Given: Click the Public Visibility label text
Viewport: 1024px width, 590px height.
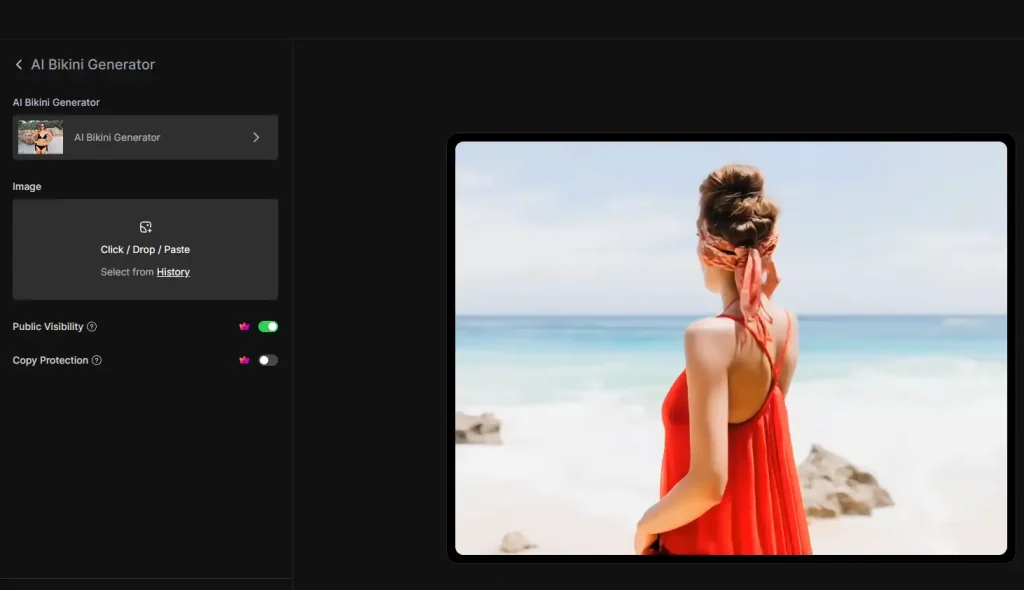Looking at the screenshot, I should pyautogui.click(x=47, y=326).
